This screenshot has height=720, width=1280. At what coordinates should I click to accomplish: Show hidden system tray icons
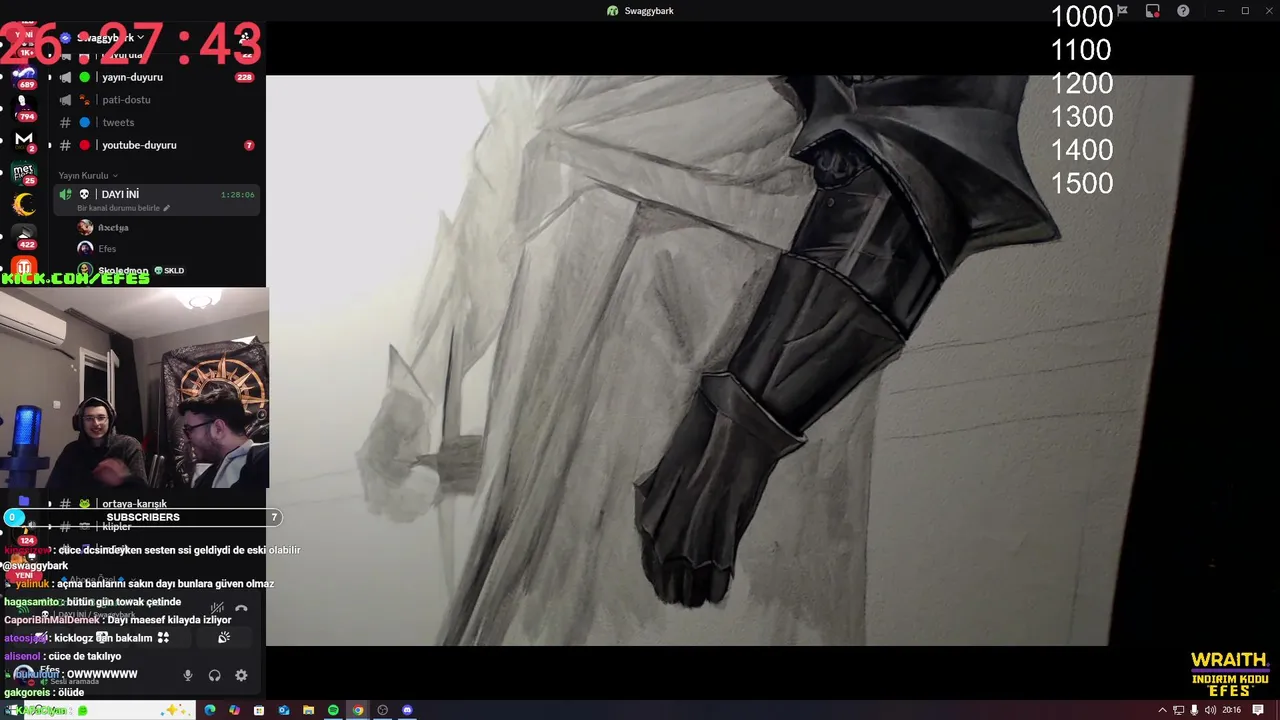1162,710
